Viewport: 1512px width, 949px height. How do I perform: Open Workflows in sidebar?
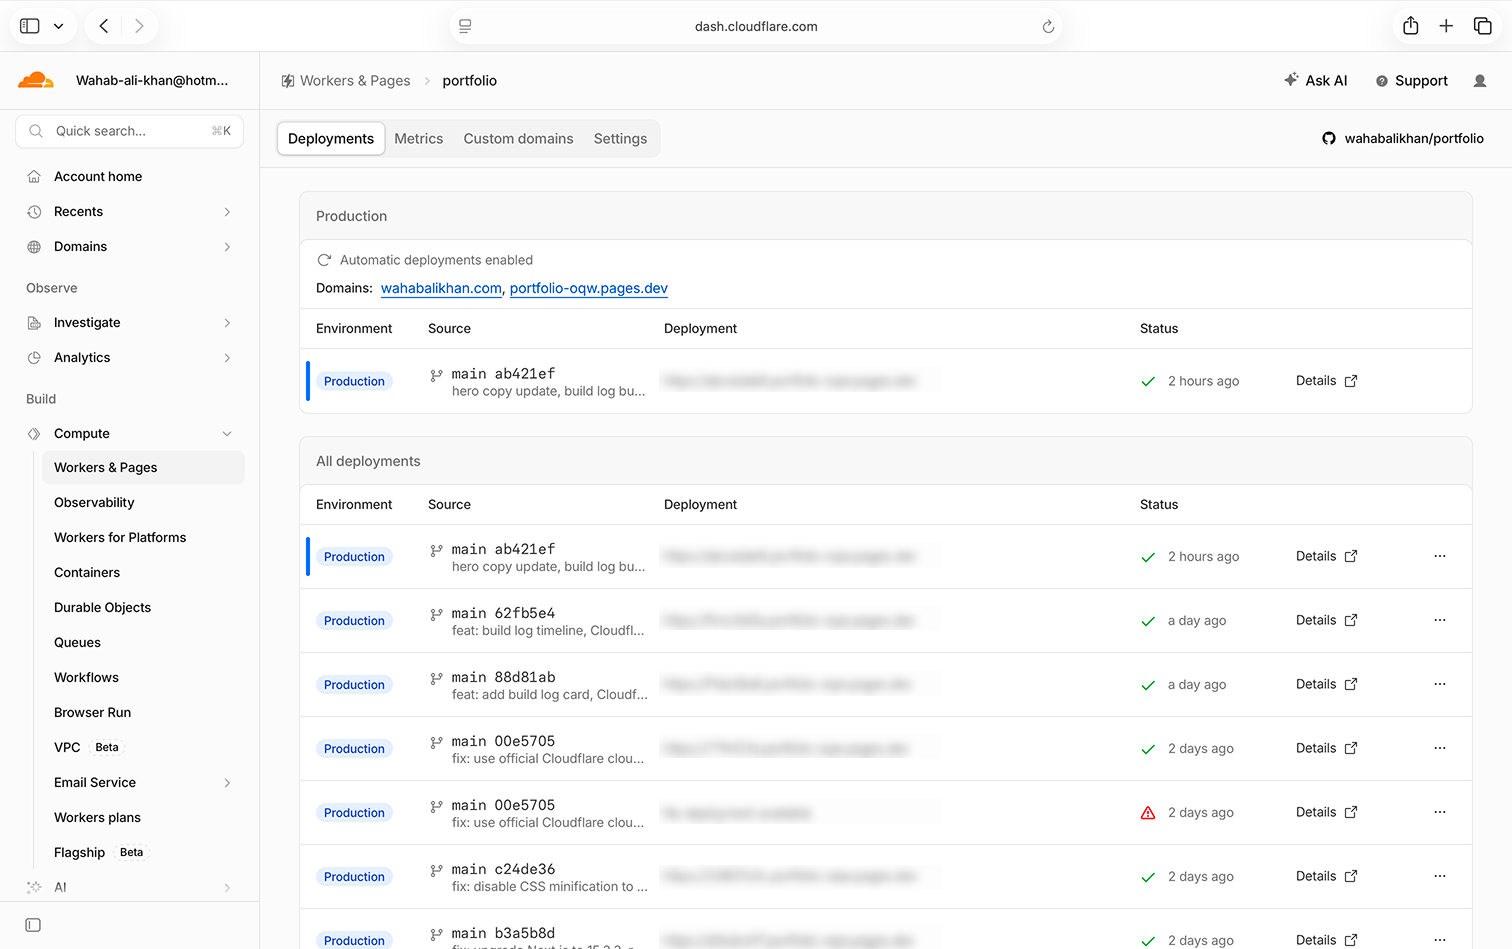click(86, 678)
